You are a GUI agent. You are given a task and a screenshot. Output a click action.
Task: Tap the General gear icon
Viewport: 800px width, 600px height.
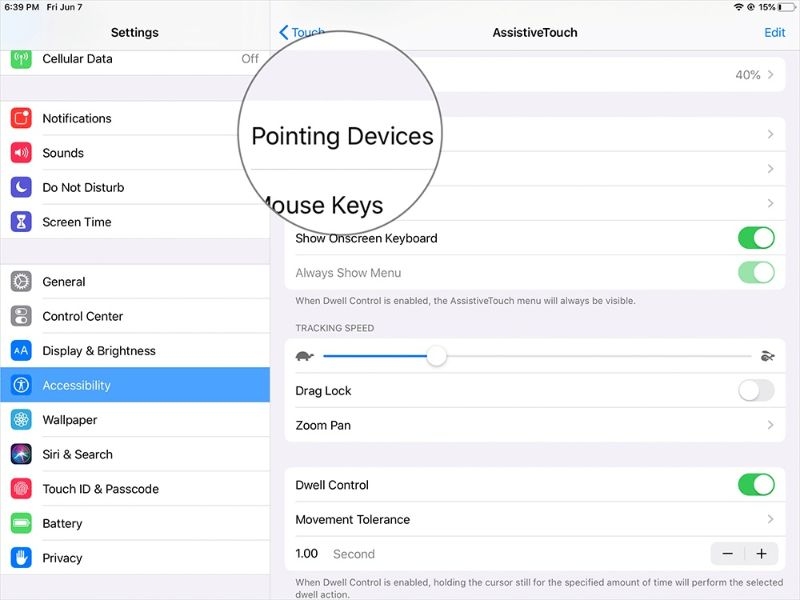(x=21, y=282)
